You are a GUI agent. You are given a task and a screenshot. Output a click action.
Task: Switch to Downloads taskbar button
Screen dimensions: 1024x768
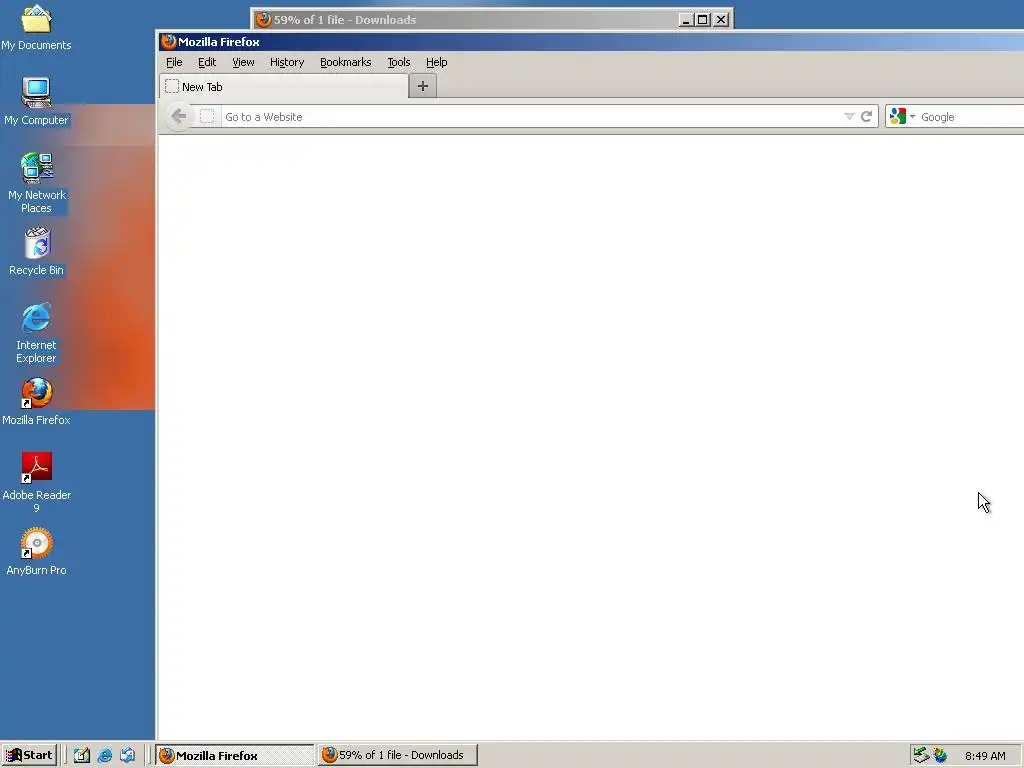(398, 756)
